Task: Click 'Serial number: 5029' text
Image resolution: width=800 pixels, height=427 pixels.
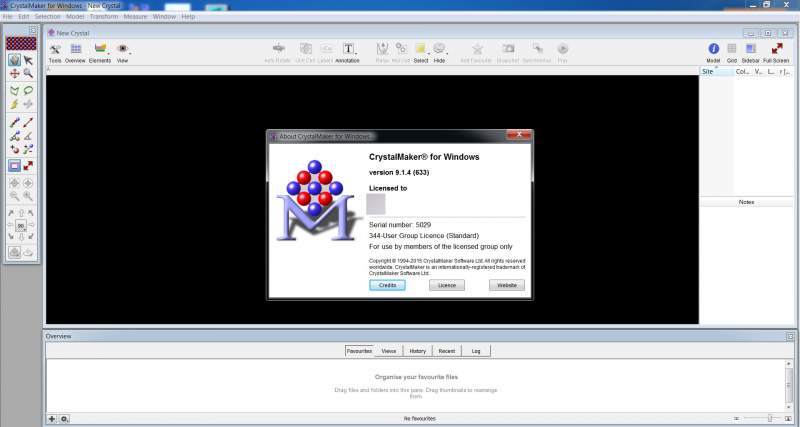Action: [400, 224]
